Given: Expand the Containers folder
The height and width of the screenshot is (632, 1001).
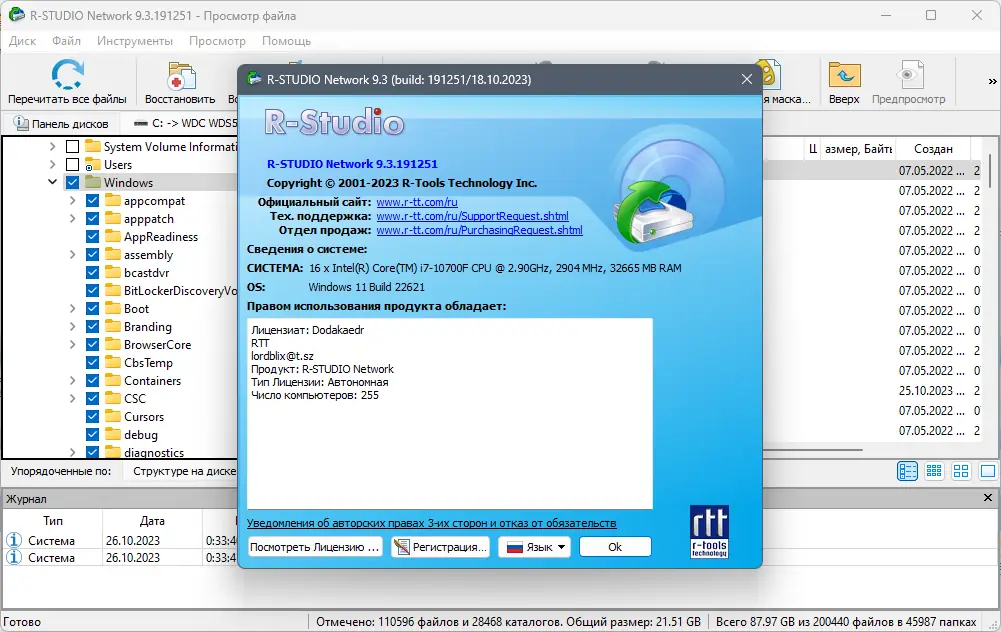Looking at the screenshot, I should [x=72, y=380].
